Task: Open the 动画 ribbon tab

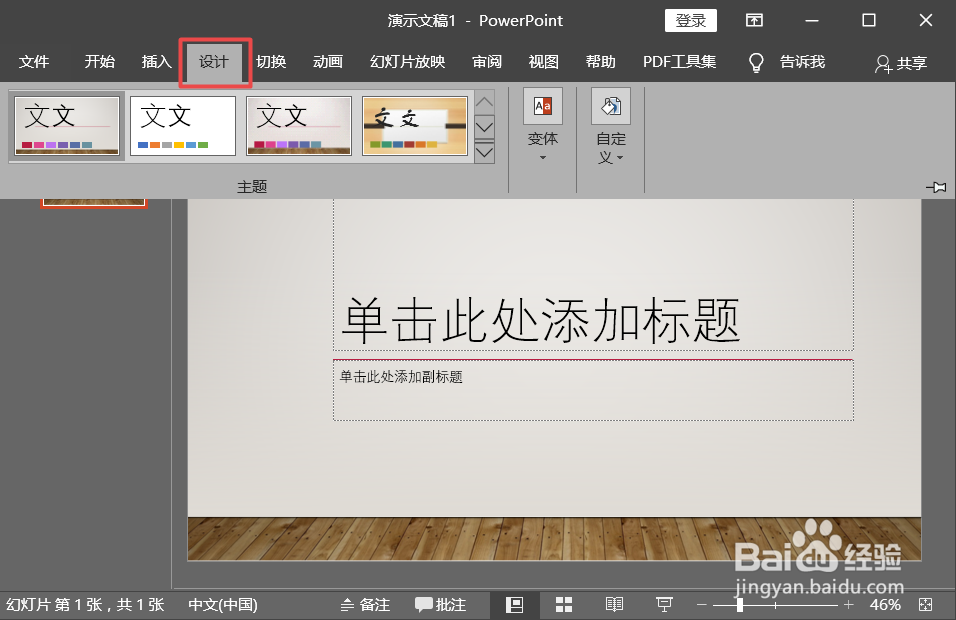Action: (x=328, y=62)
